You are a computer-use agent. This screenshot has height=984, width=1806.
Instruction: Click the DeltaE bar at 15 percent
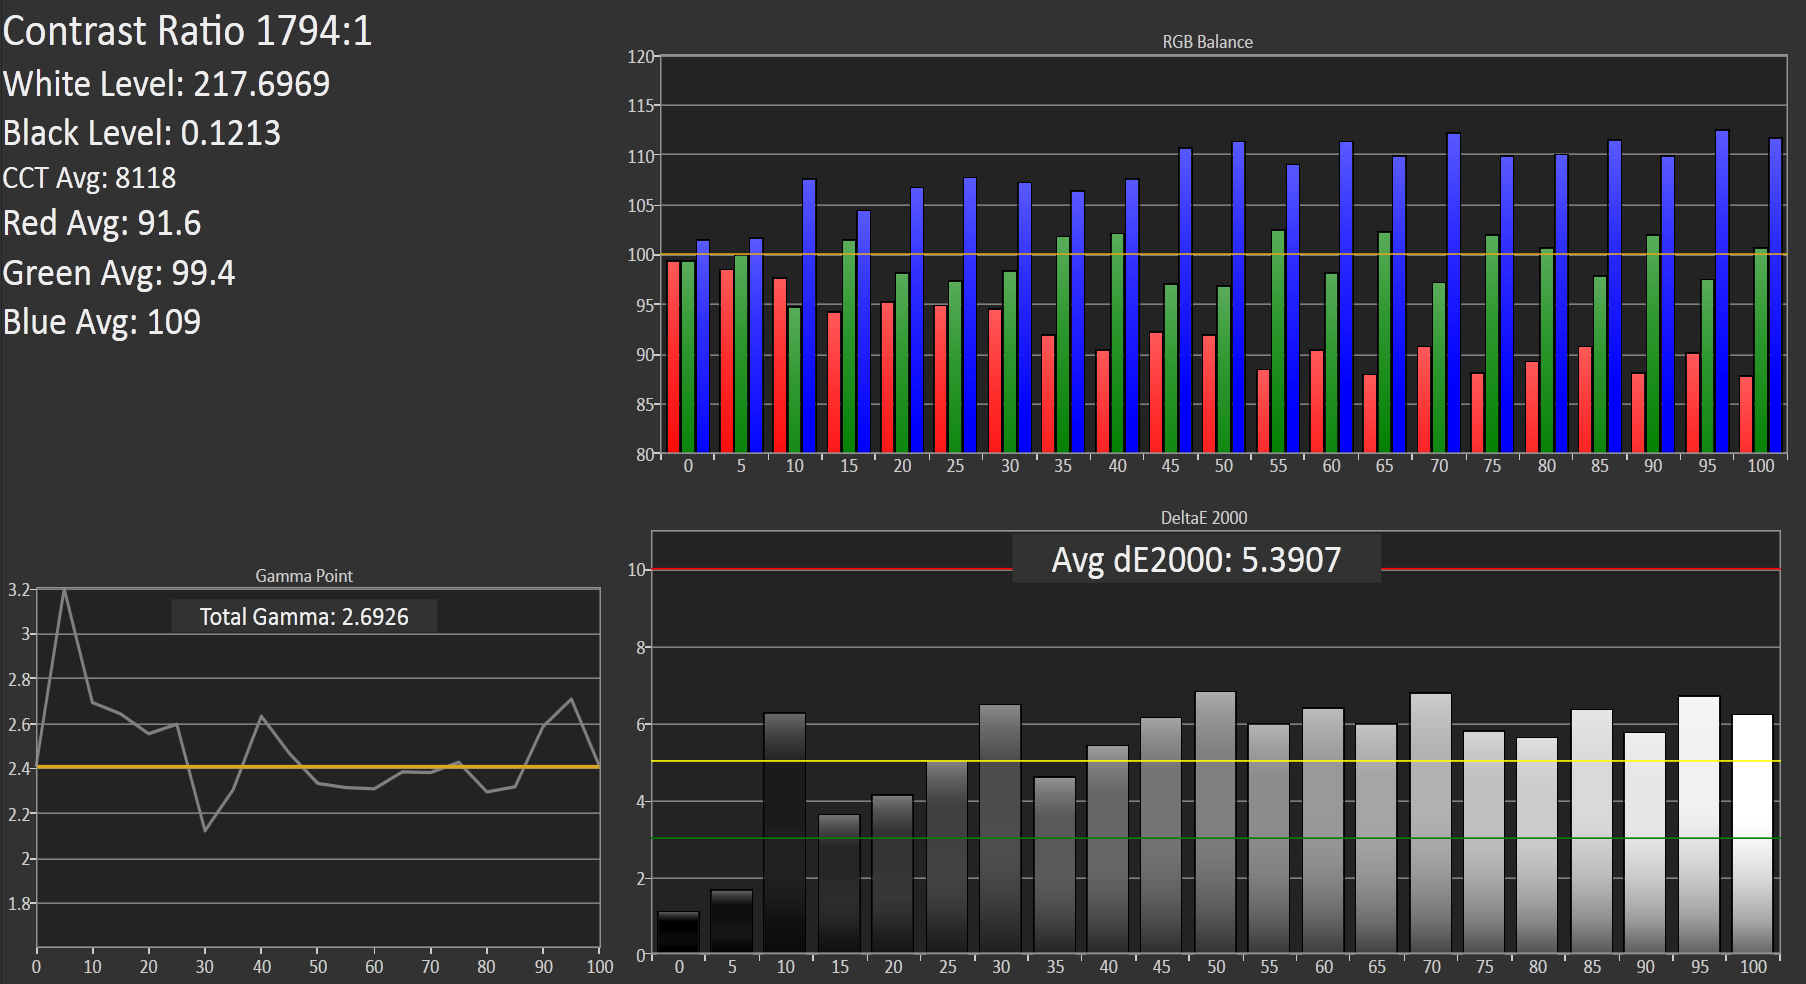click(x=839, y=884)
